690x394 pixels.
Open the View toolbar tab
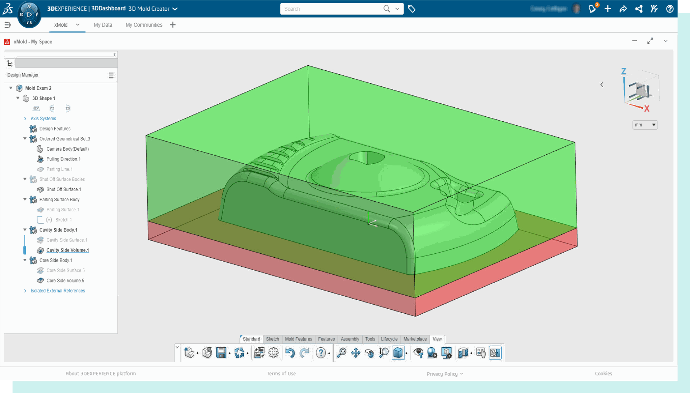437,339
